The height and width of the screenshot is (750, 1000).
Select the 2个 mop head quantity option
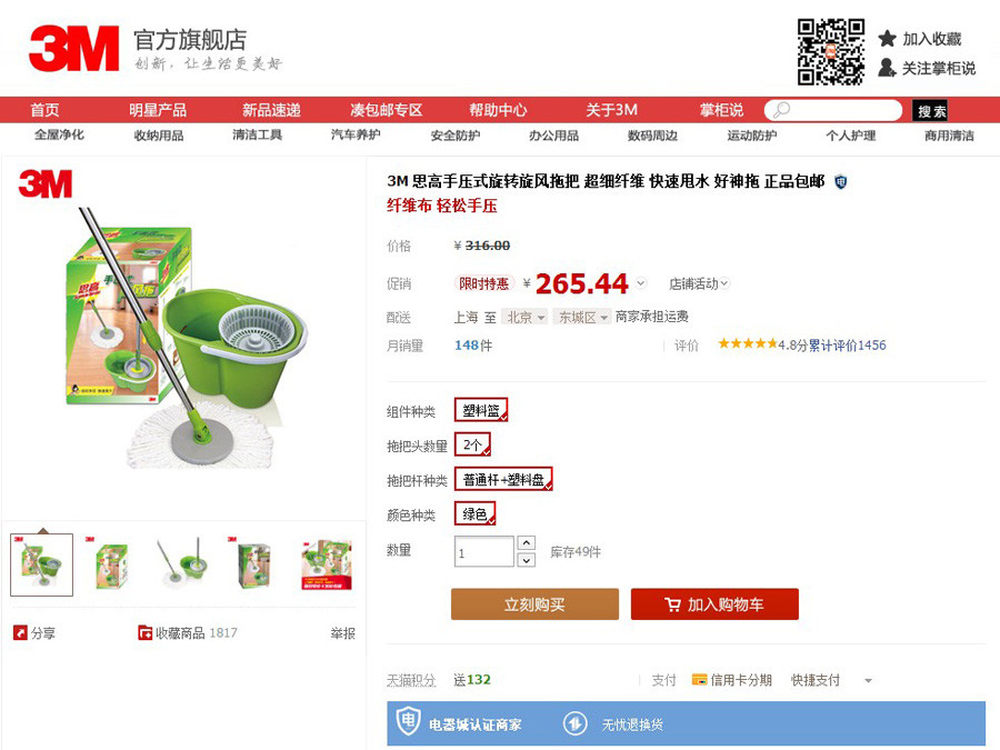[473, 445]
